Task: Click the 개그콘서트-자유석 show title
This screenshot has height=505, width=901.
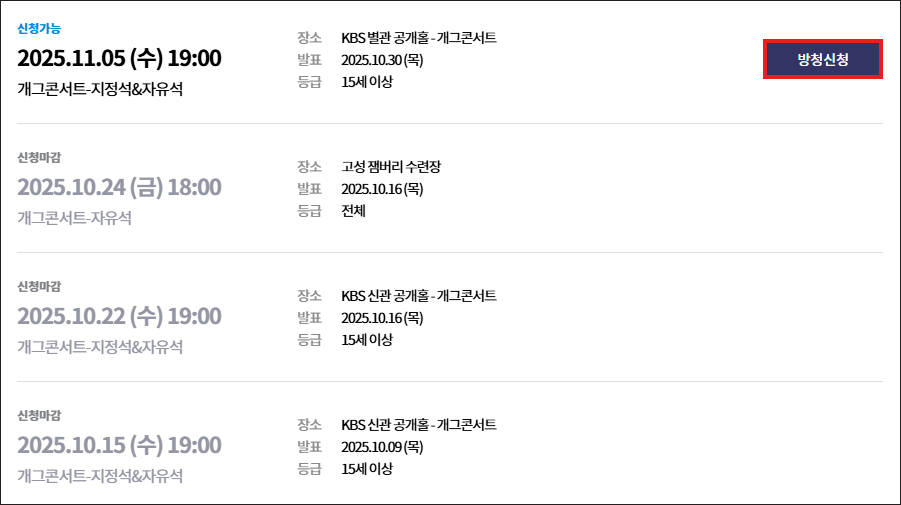Action: (74, 218)
